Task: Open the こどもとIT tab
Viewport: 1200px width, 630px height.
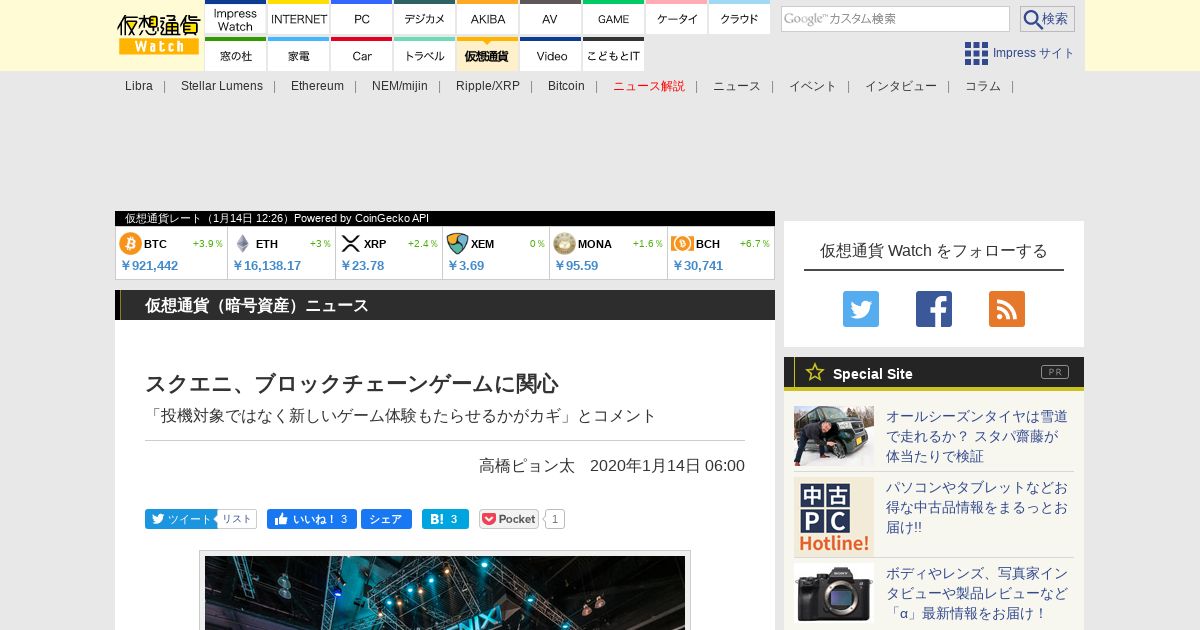Action: 613,56
